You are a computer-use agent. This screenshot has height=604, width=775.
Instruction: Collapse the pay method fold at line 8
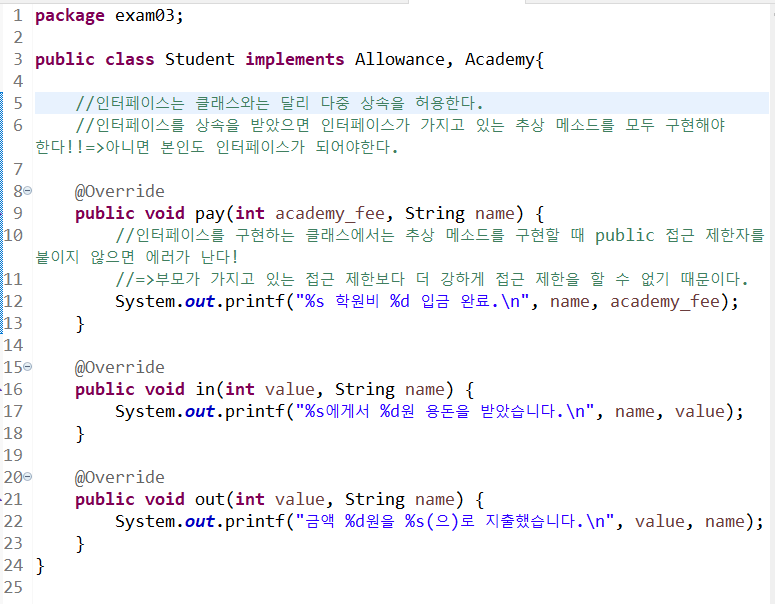pos(28,191)
